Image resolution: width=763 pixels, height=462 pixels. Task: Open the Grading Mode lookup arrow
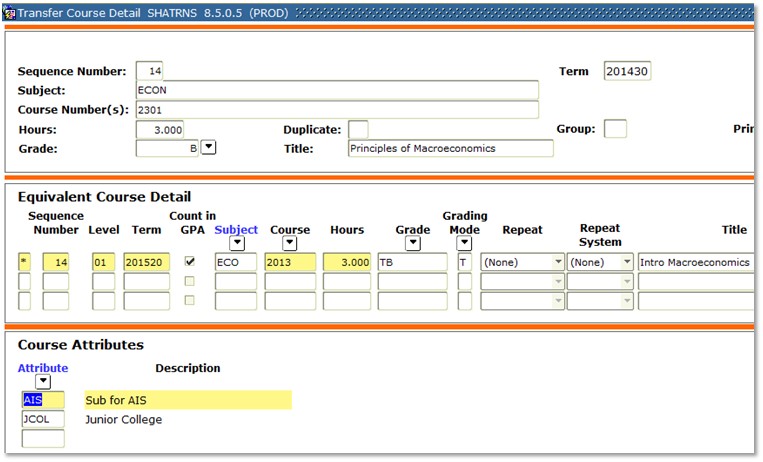click(465, 244)
